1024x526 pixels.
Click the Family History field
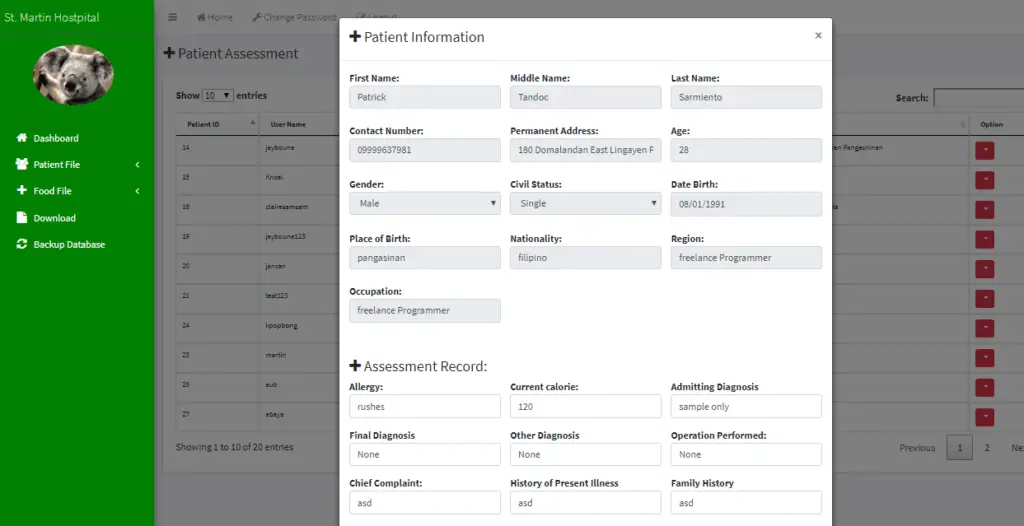pyautogui.click(x=746, y=502)
